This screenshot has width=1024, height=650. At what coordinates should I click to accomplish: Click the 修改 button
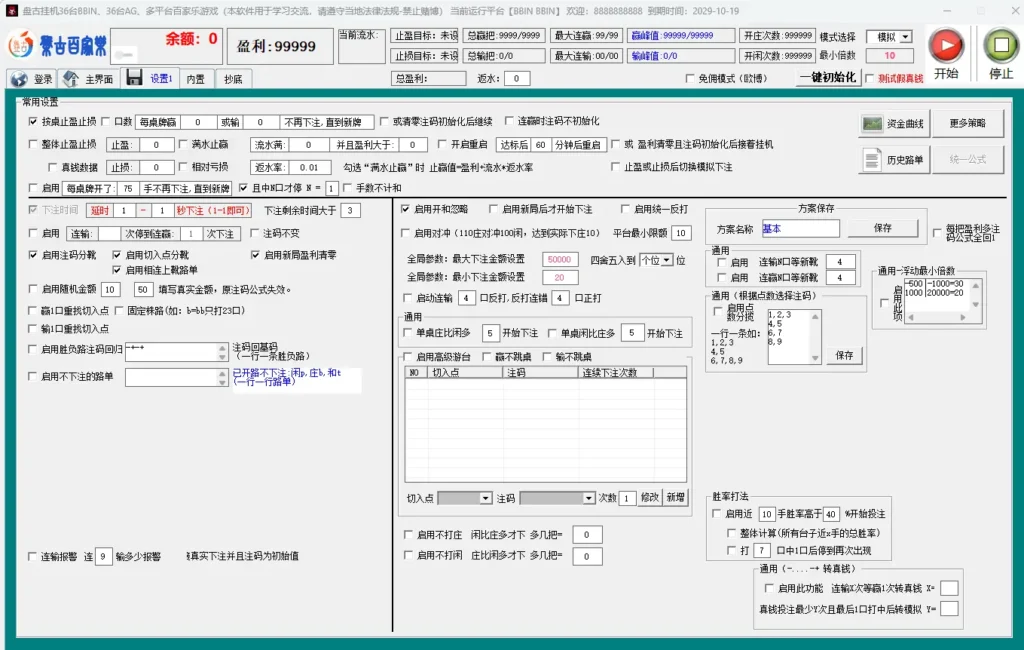(x=650, y=498)
